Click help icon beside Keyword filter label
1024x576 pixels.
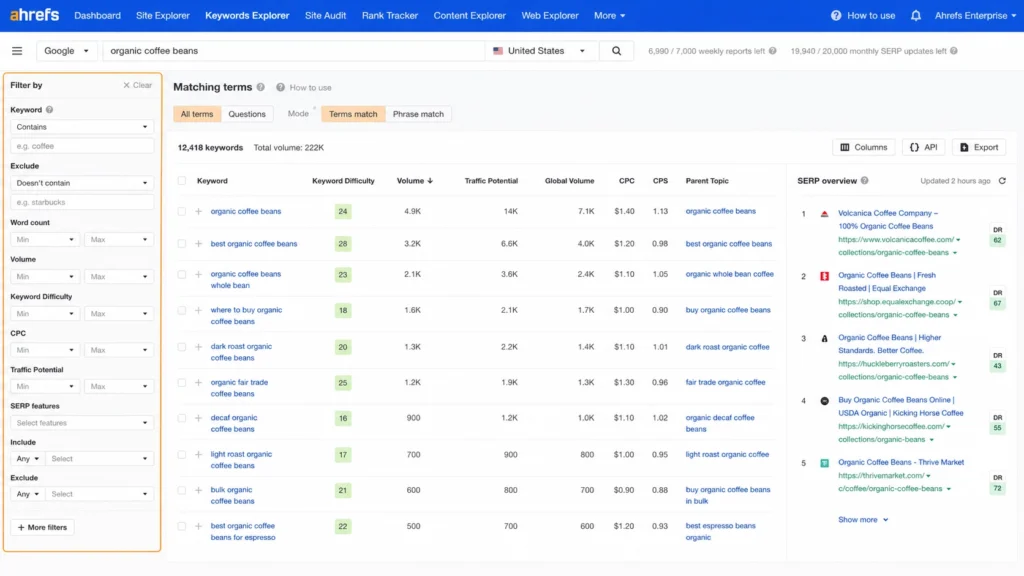[x=50, y=110]
